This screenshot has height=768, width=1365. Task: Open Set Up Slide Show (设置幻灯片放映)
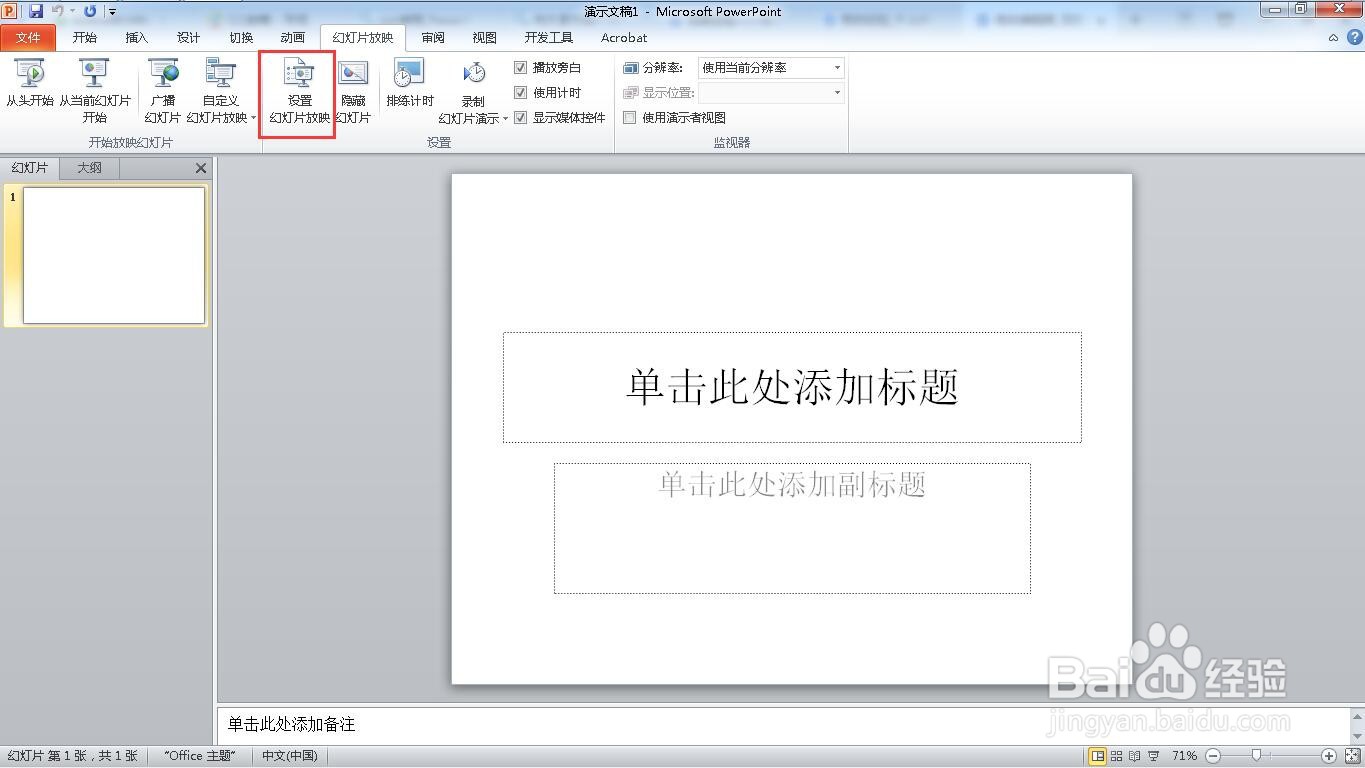tap(299, 92)
